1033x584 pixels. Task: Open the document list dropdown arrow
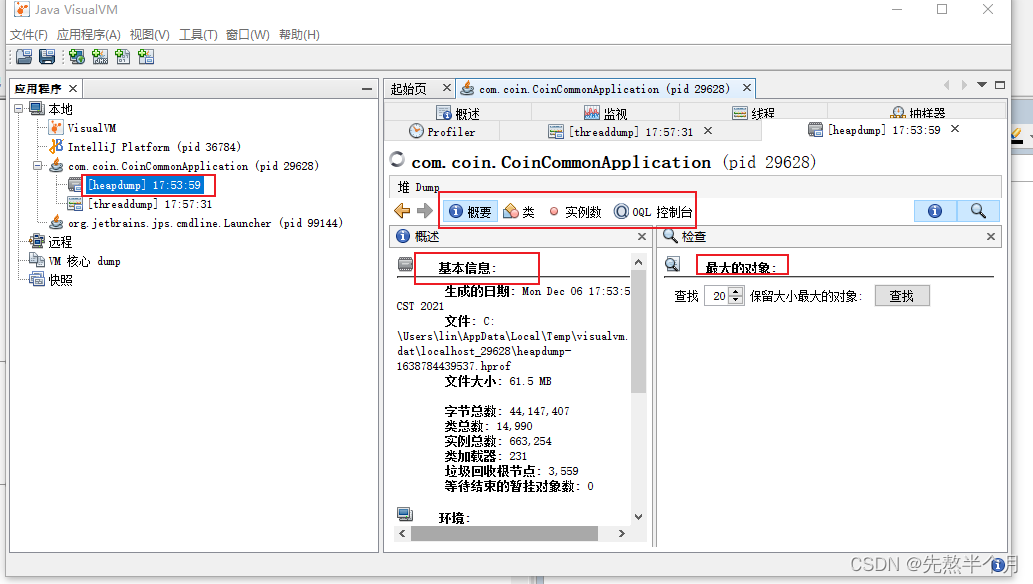[x=982, y=84]
